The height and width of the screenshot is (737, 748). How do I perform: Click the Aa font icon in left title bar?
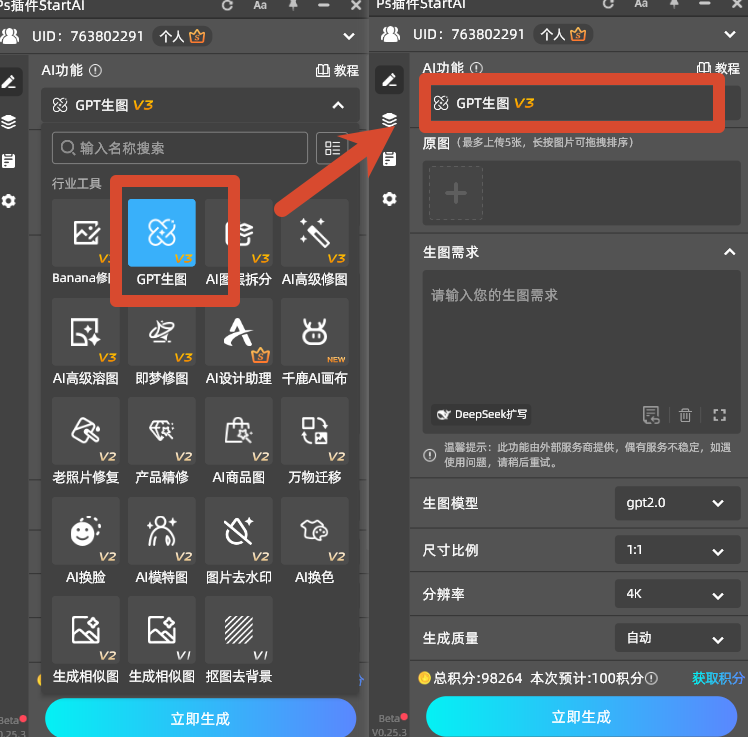coord(260,6)
